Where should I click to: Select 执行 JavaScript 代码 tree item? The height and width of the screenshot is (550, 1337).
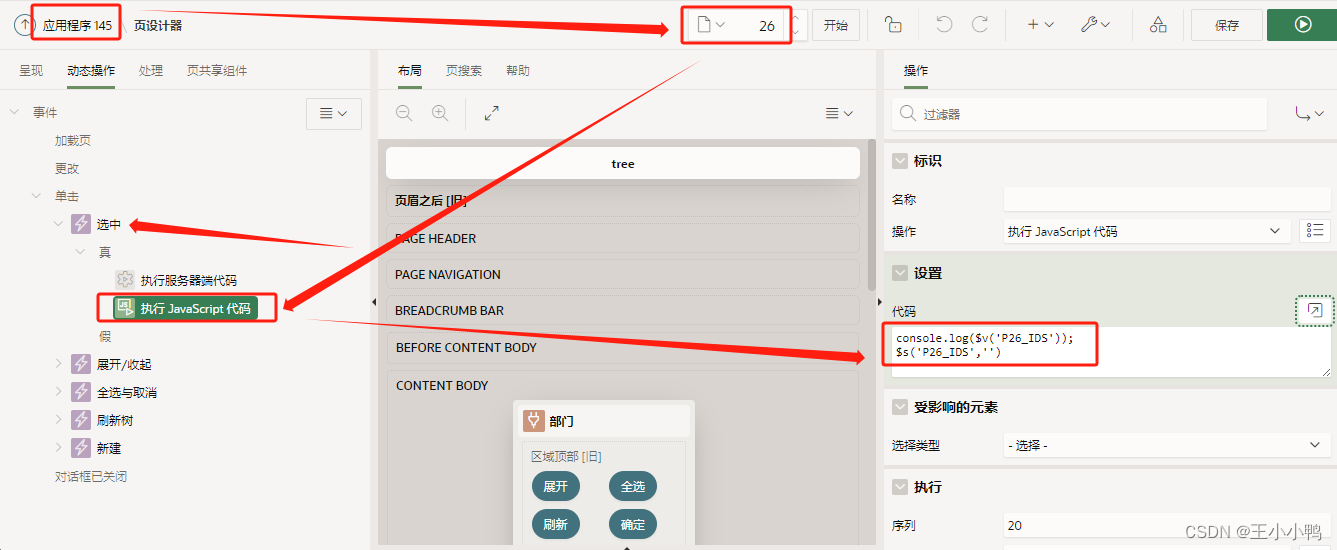pos(185,308)
